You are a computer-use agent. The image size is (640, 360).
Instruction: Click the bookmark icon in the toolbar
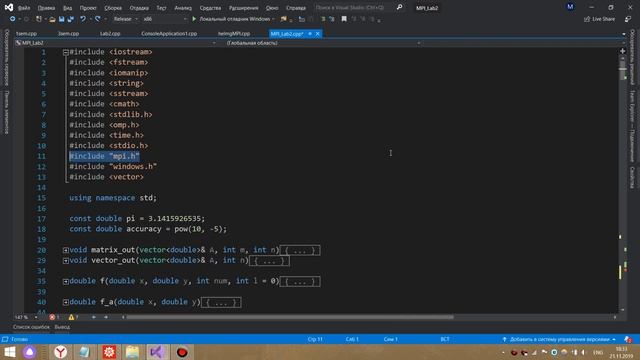tap(344, 19)
